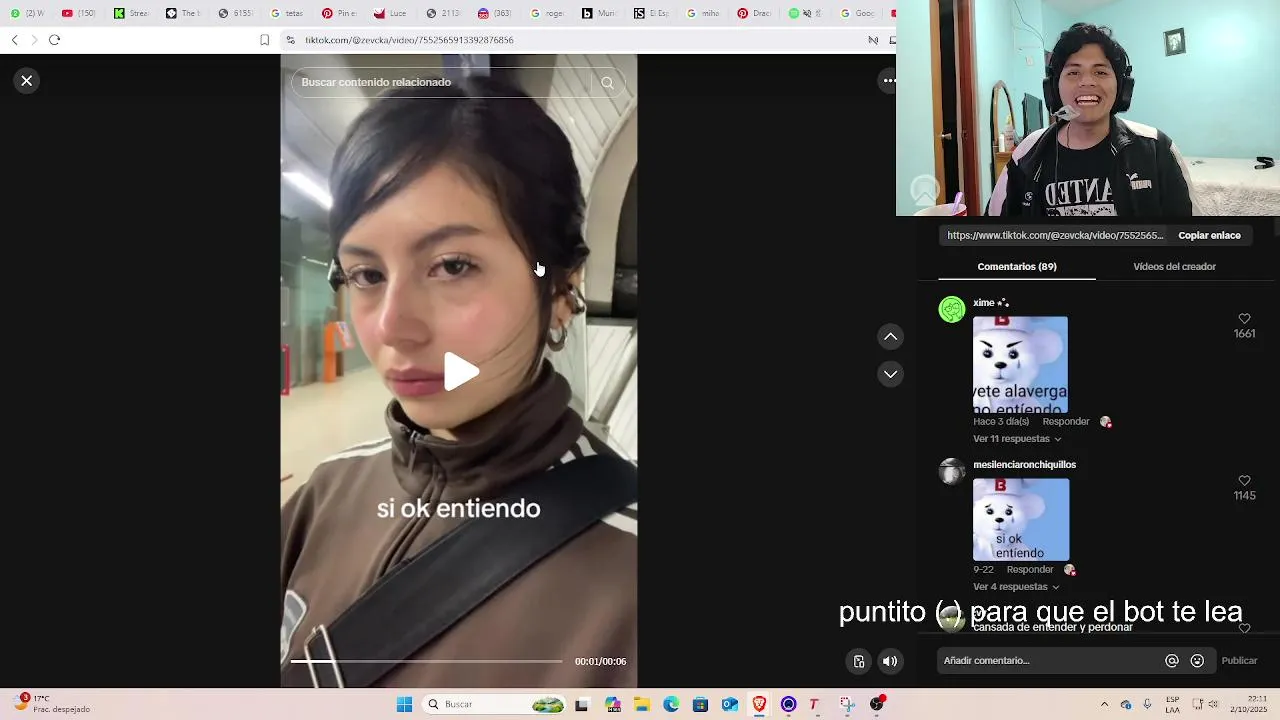
Task: Open File Explorer from the taskbar
Action: point(641,705)
